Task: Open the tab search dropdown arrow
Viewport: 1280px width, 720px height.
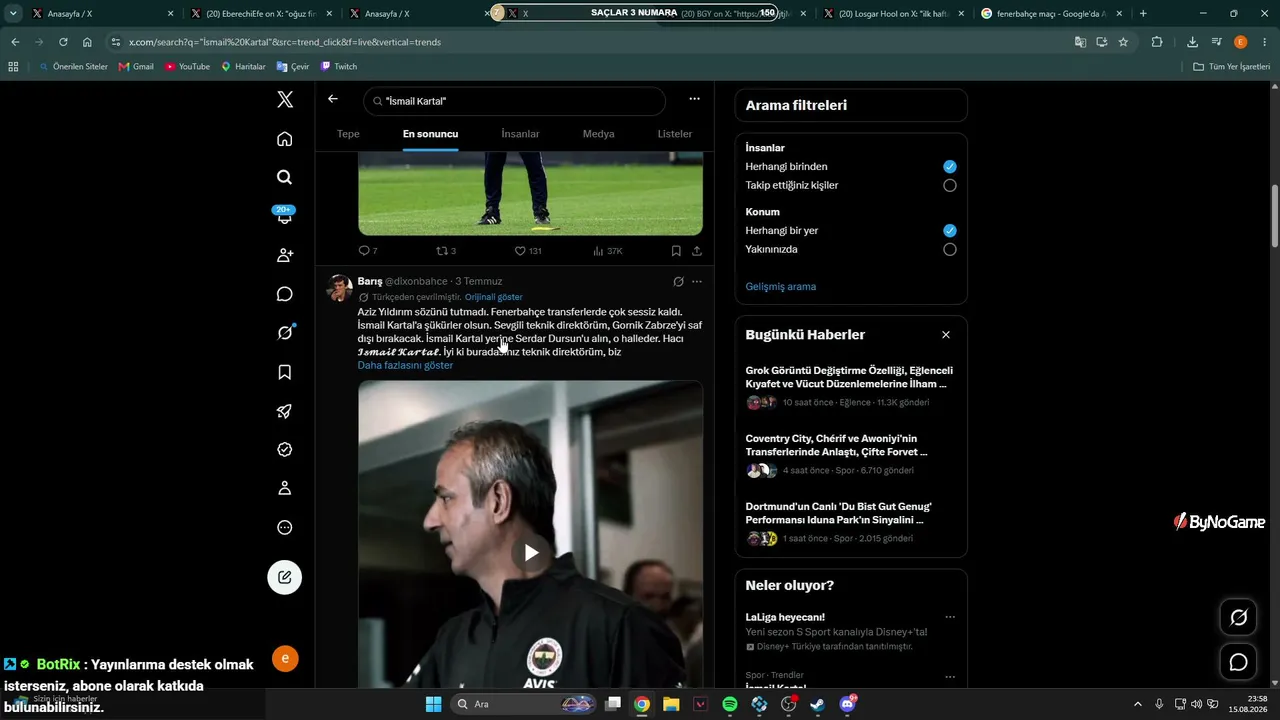Action: pyautogui.click(x=13, y=14)
